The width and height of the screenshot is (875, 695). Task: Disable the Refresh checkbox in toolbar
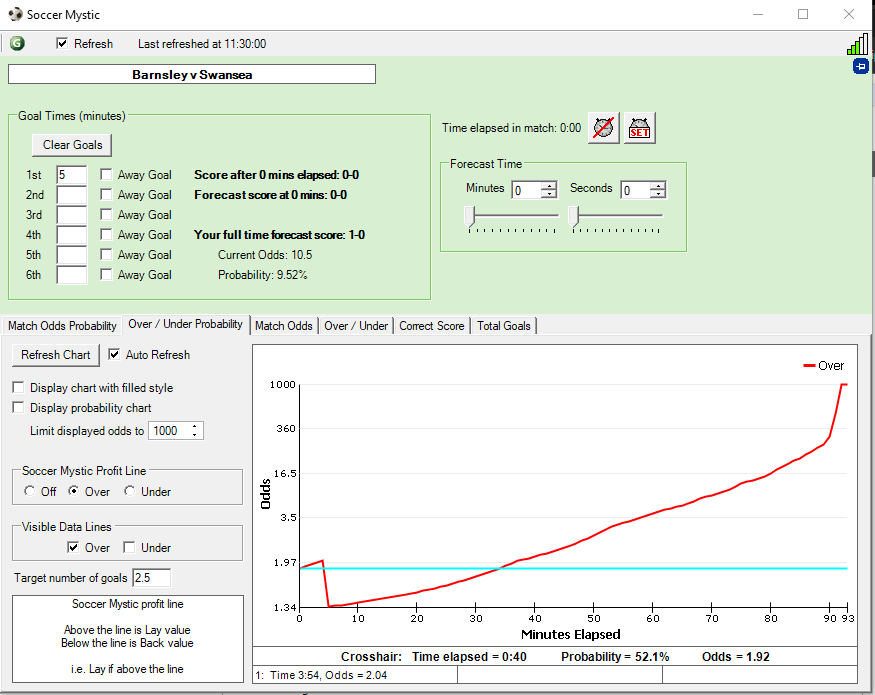63,44
